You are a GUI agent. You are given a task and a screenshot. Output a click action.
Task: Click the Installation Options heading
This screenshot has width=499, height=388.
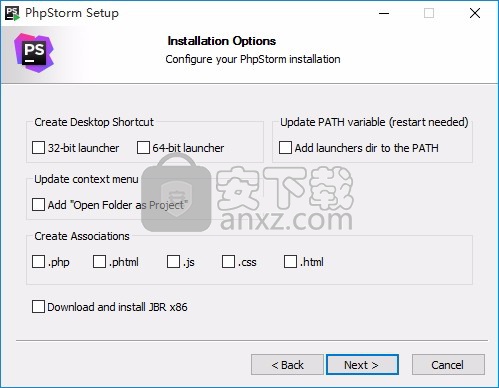pos(222,41)
